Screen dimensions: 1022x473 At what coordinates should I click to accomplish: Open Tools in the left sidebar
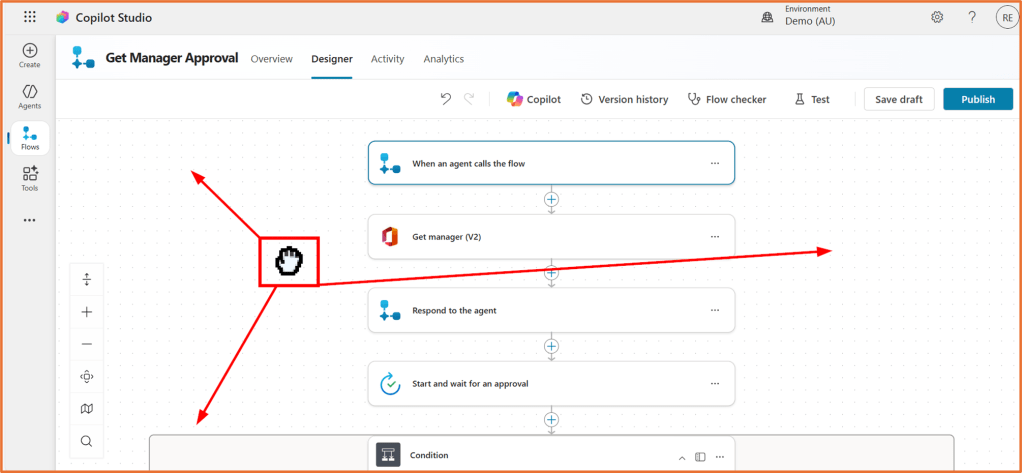point(30,179)
